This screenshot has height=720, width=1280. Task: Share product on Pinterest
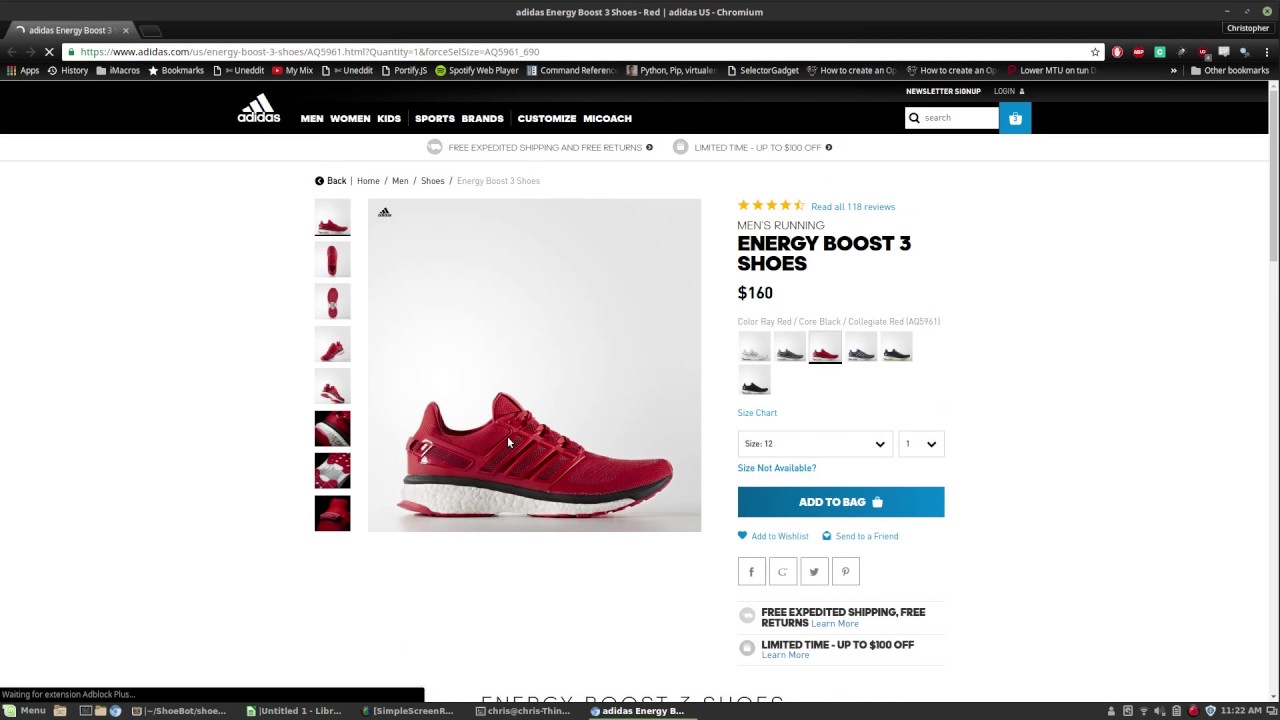[845, 572]
